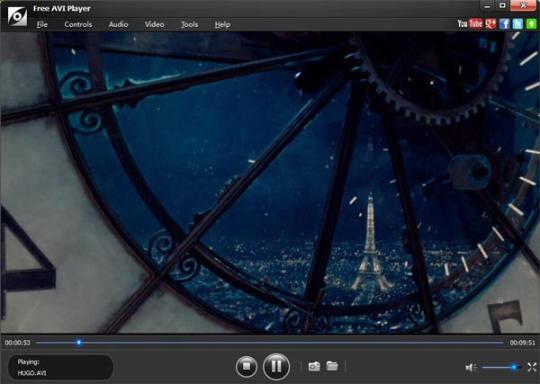Screen dimensions: 540x384
Task: Click the middle of the playback progress bar
Action: 270,343
